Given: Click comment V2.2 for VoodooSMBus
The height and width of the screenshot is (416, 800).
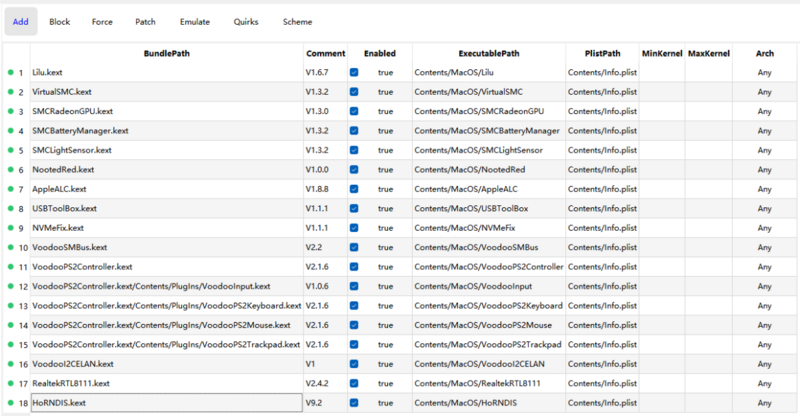Looking at the screenshot, I should [326, 247].
